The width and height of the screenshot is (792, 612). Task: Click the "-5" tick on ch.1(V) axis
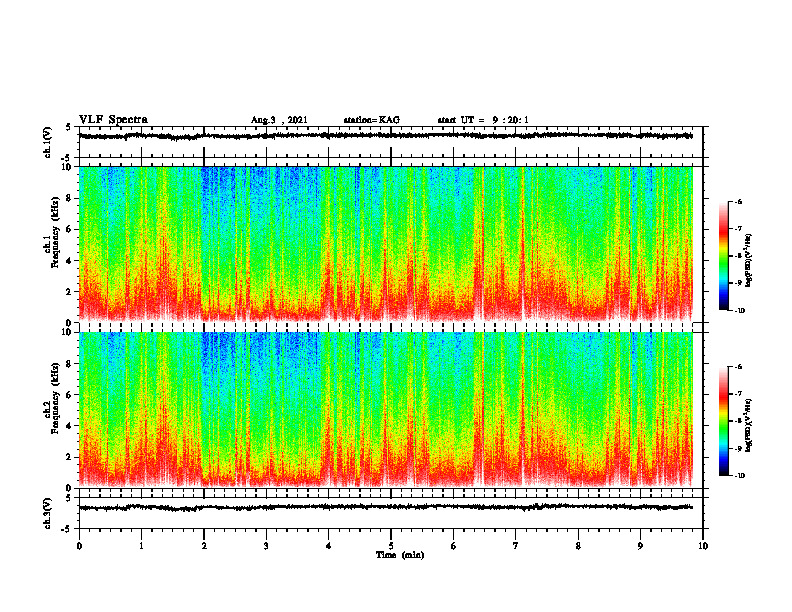(67, 158)
